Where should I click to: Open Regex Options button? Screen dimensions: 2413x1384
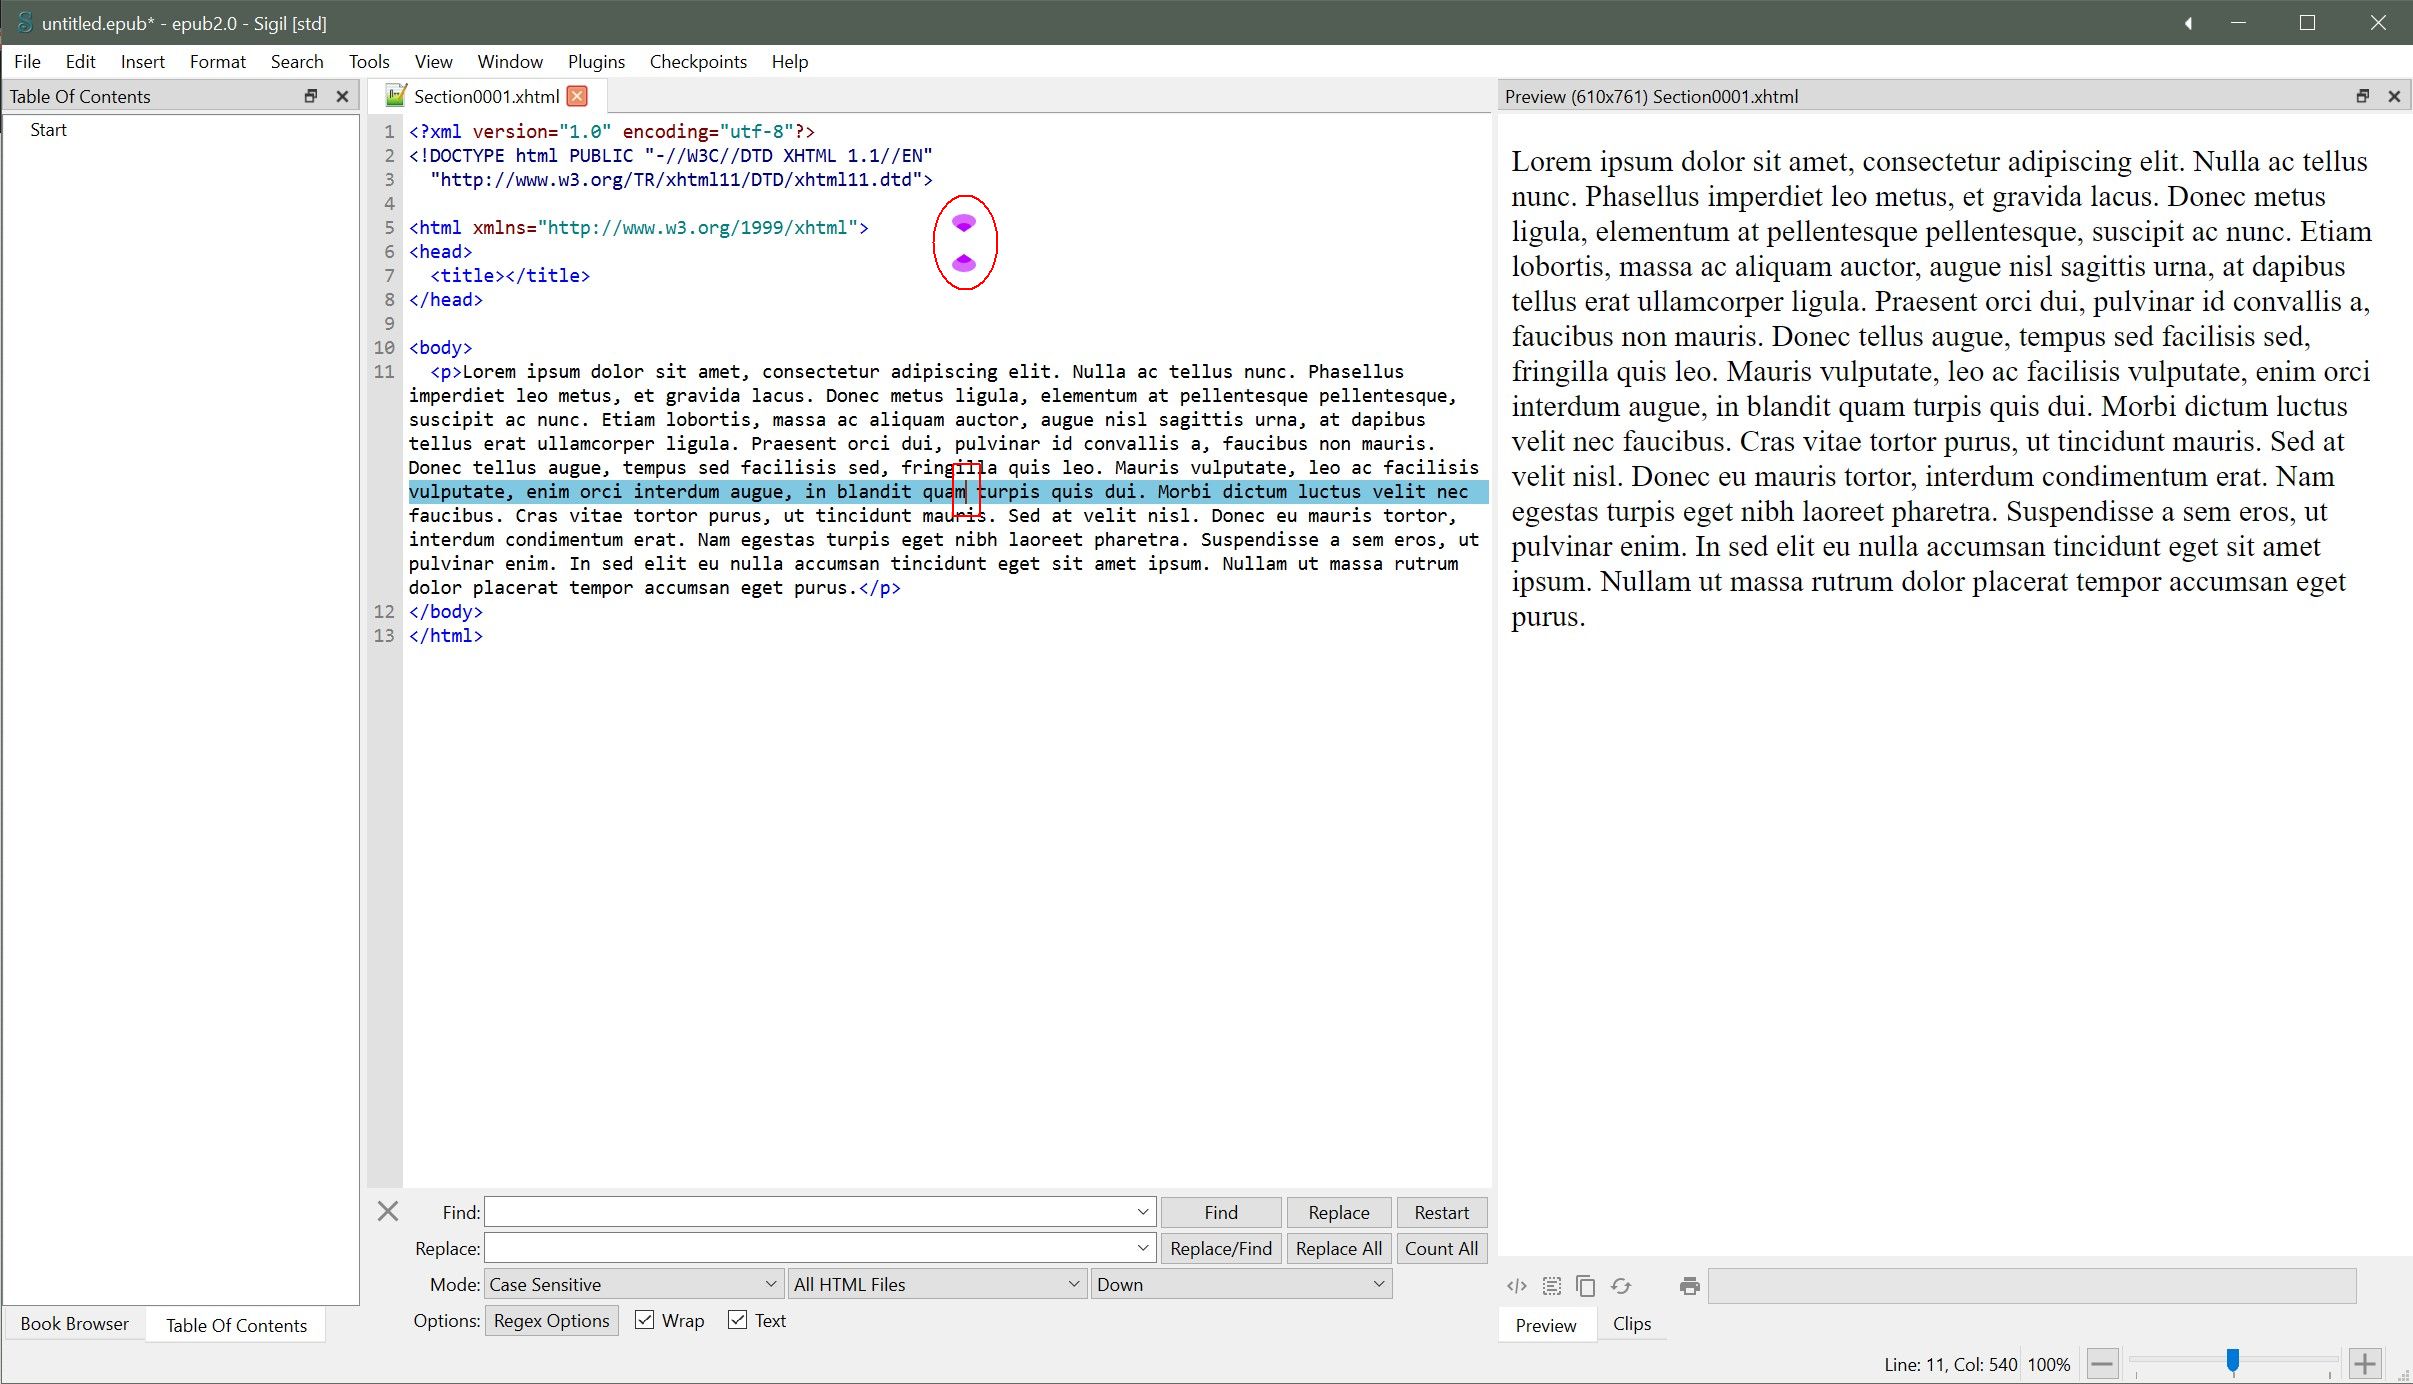pyautogui.click(x=551, y=1320)
